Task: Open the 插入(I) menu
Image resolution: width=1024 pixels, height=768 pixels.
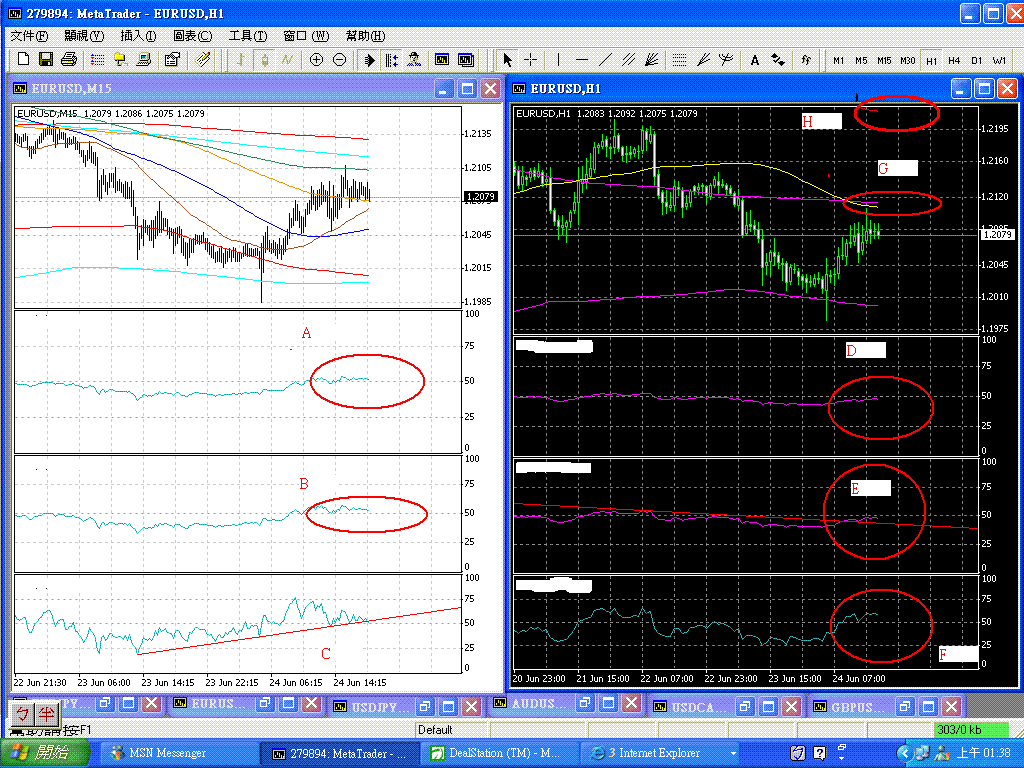Action: [138, 36]
